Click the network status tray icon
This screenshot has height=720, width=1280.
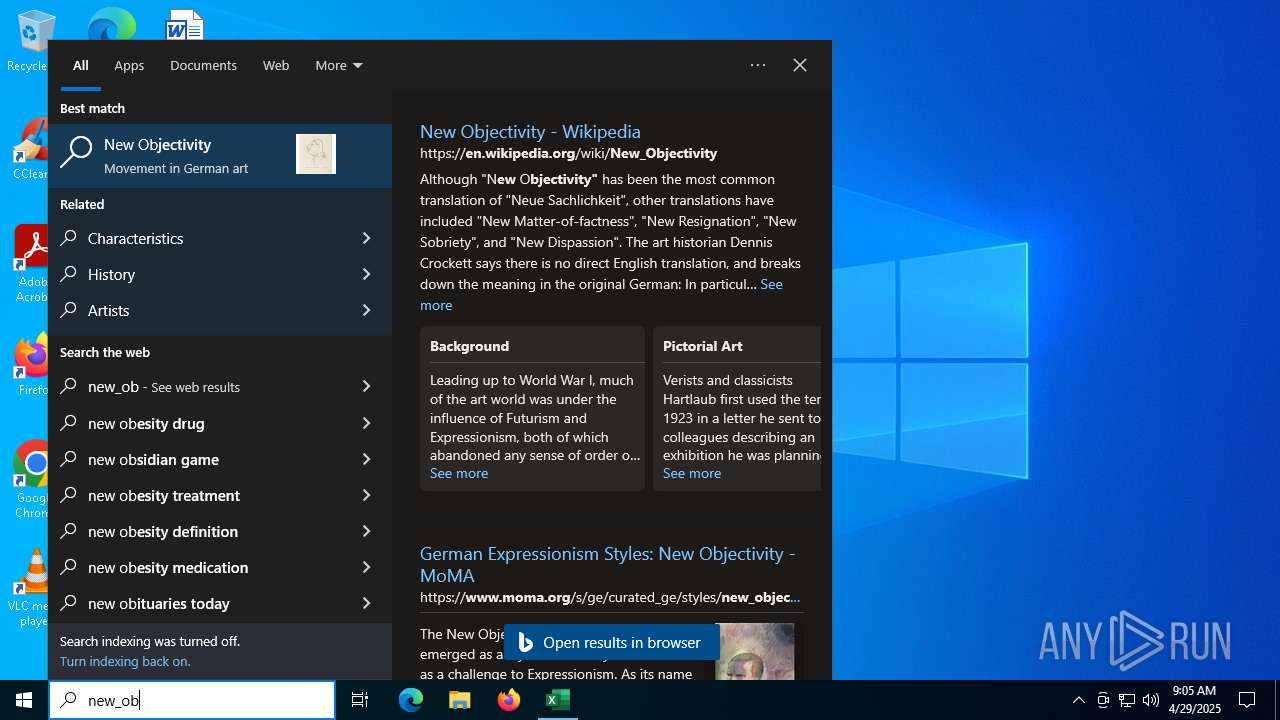pyautogui.click(x=1127, y=700)
